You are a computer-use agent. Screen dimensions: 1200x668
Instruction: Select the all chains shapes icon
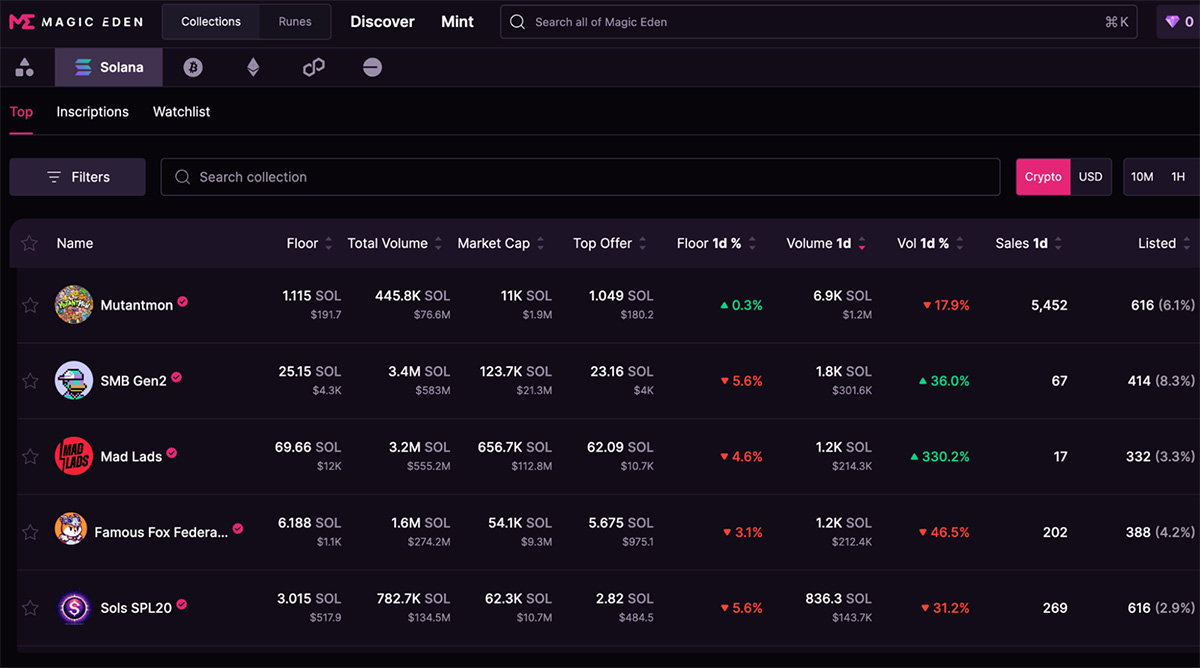click(x=25, y=67)
